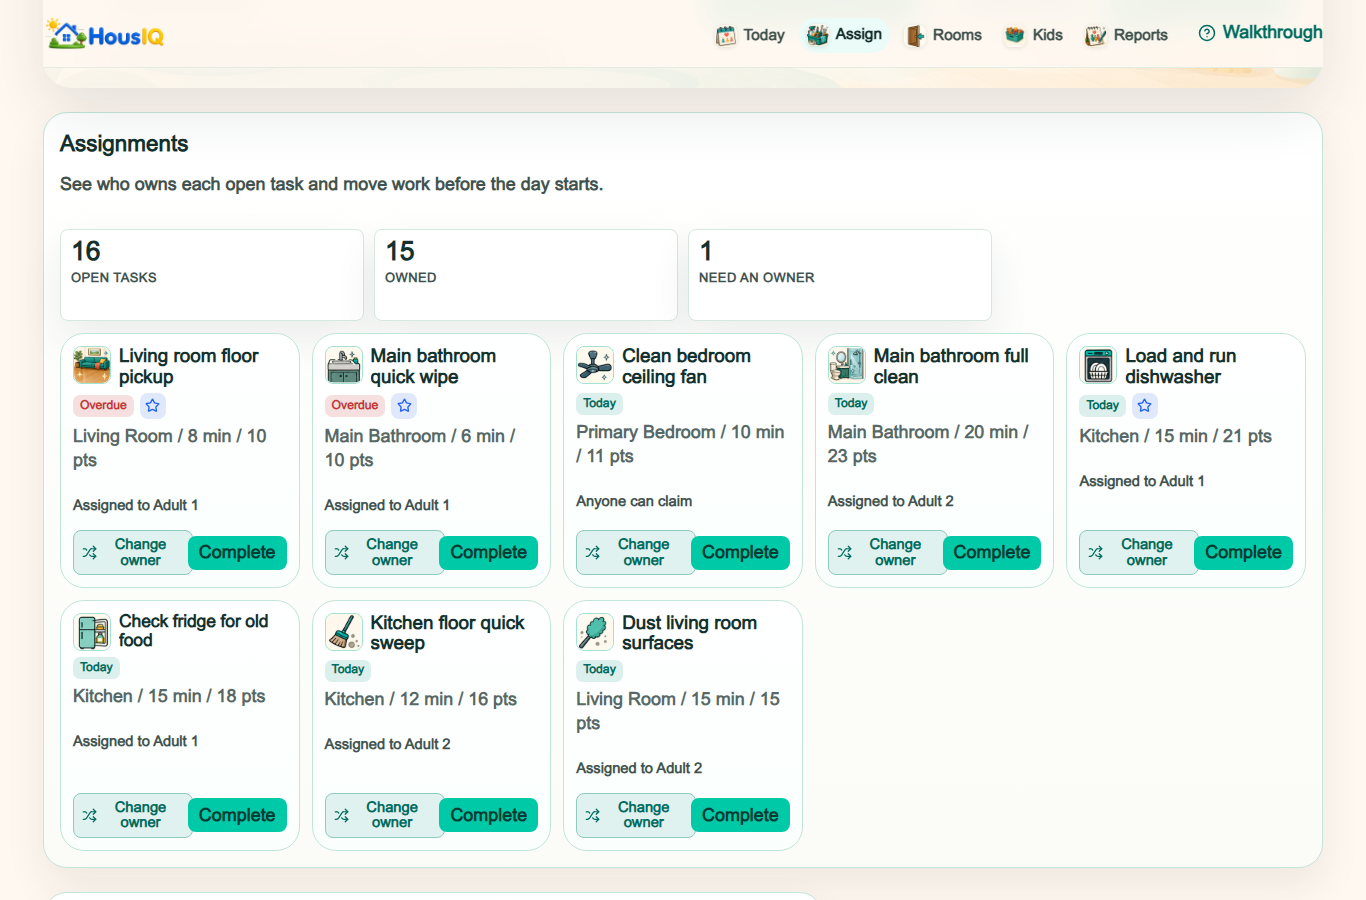Open the Today tab
Image resolution: width=1366 pixels, height=900 pixels.
click(750, 35)
